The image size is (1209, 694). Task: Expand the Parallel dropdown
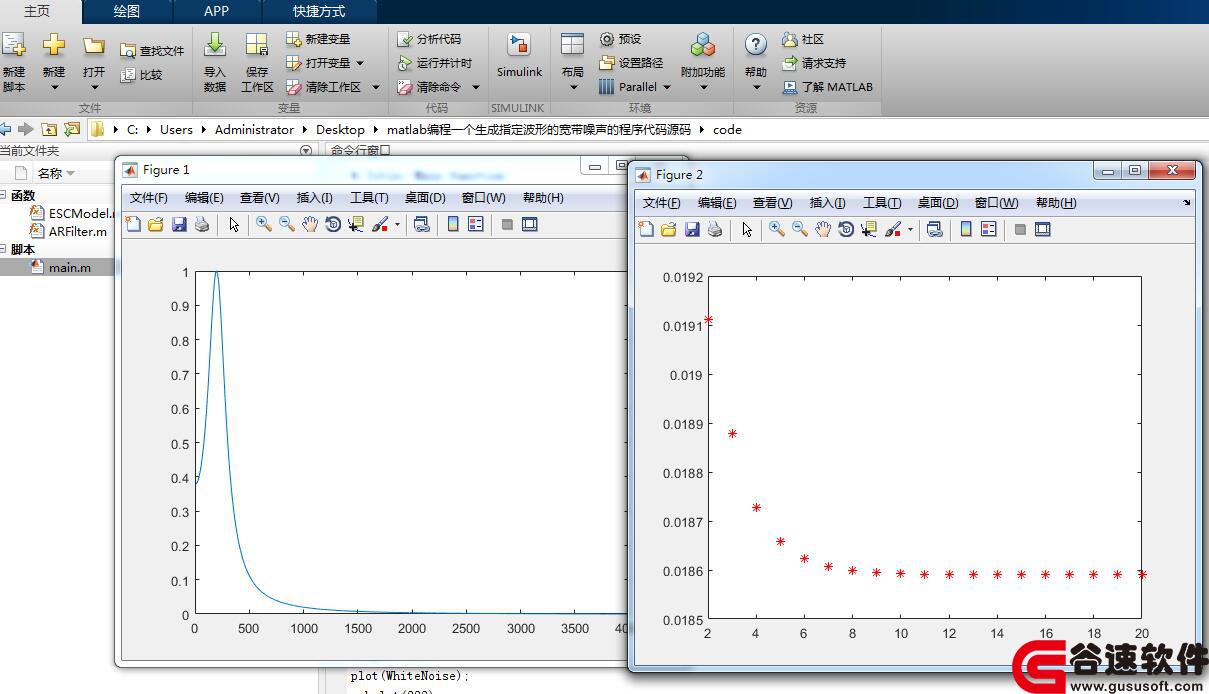[x=667, y=87]
